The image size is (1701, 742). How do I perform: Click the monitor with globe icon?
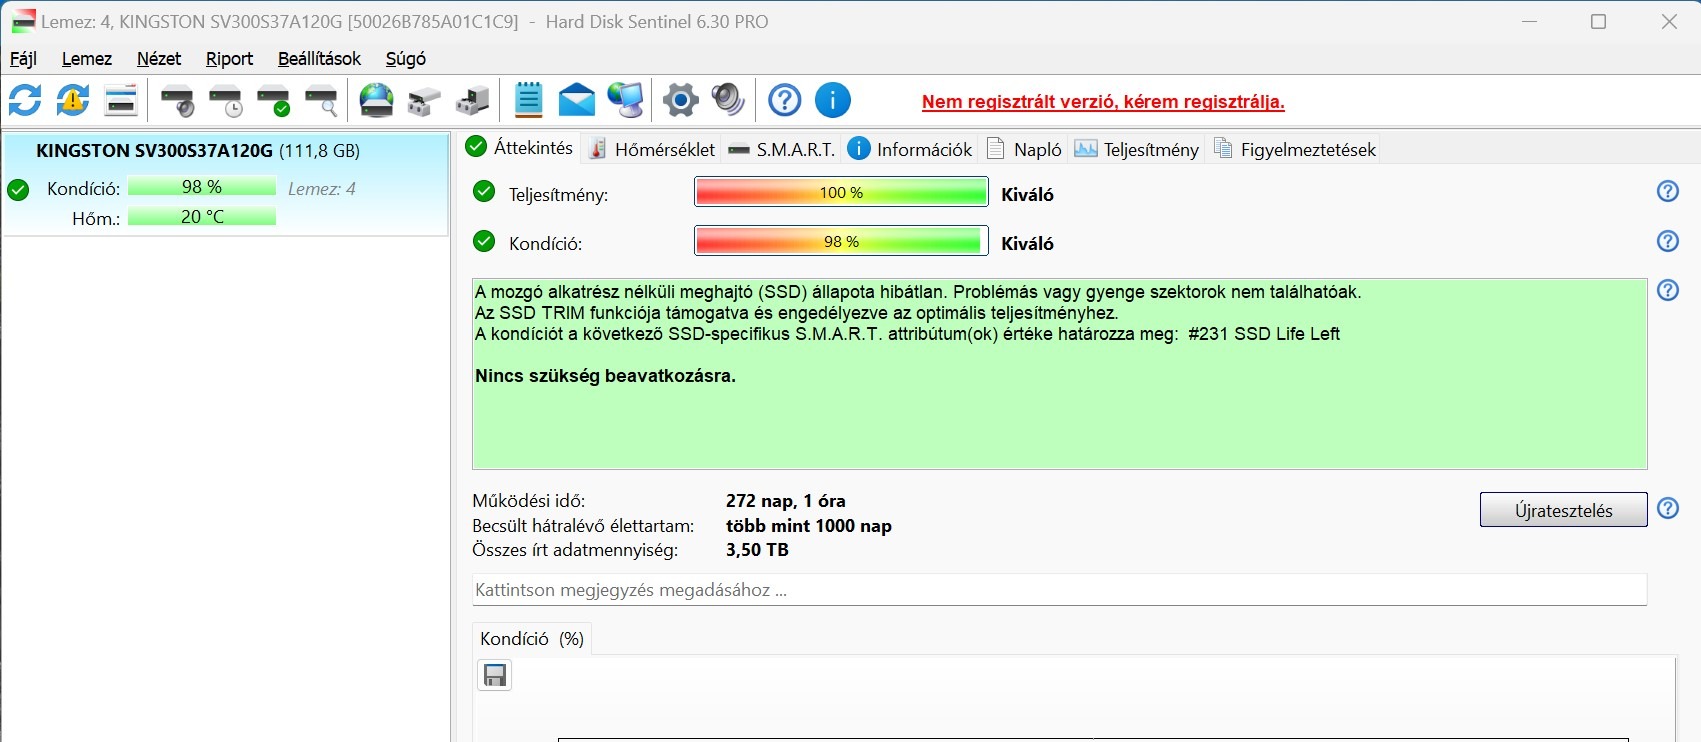pyautogui.click(x=626, y=100)
